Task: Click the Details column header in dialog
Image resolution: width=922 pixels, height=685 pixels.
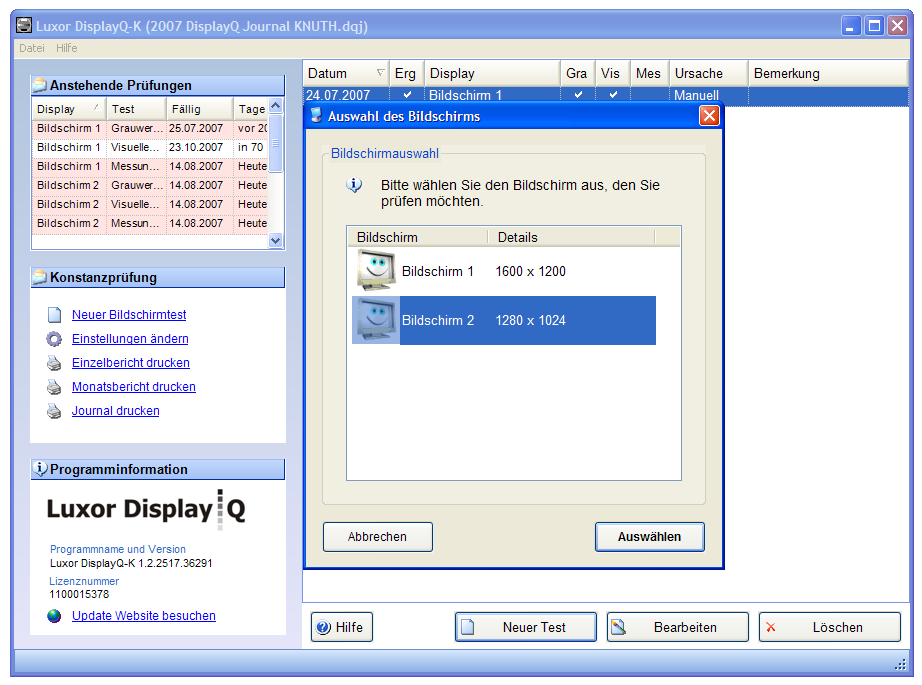Action: [x=571, y=237]
